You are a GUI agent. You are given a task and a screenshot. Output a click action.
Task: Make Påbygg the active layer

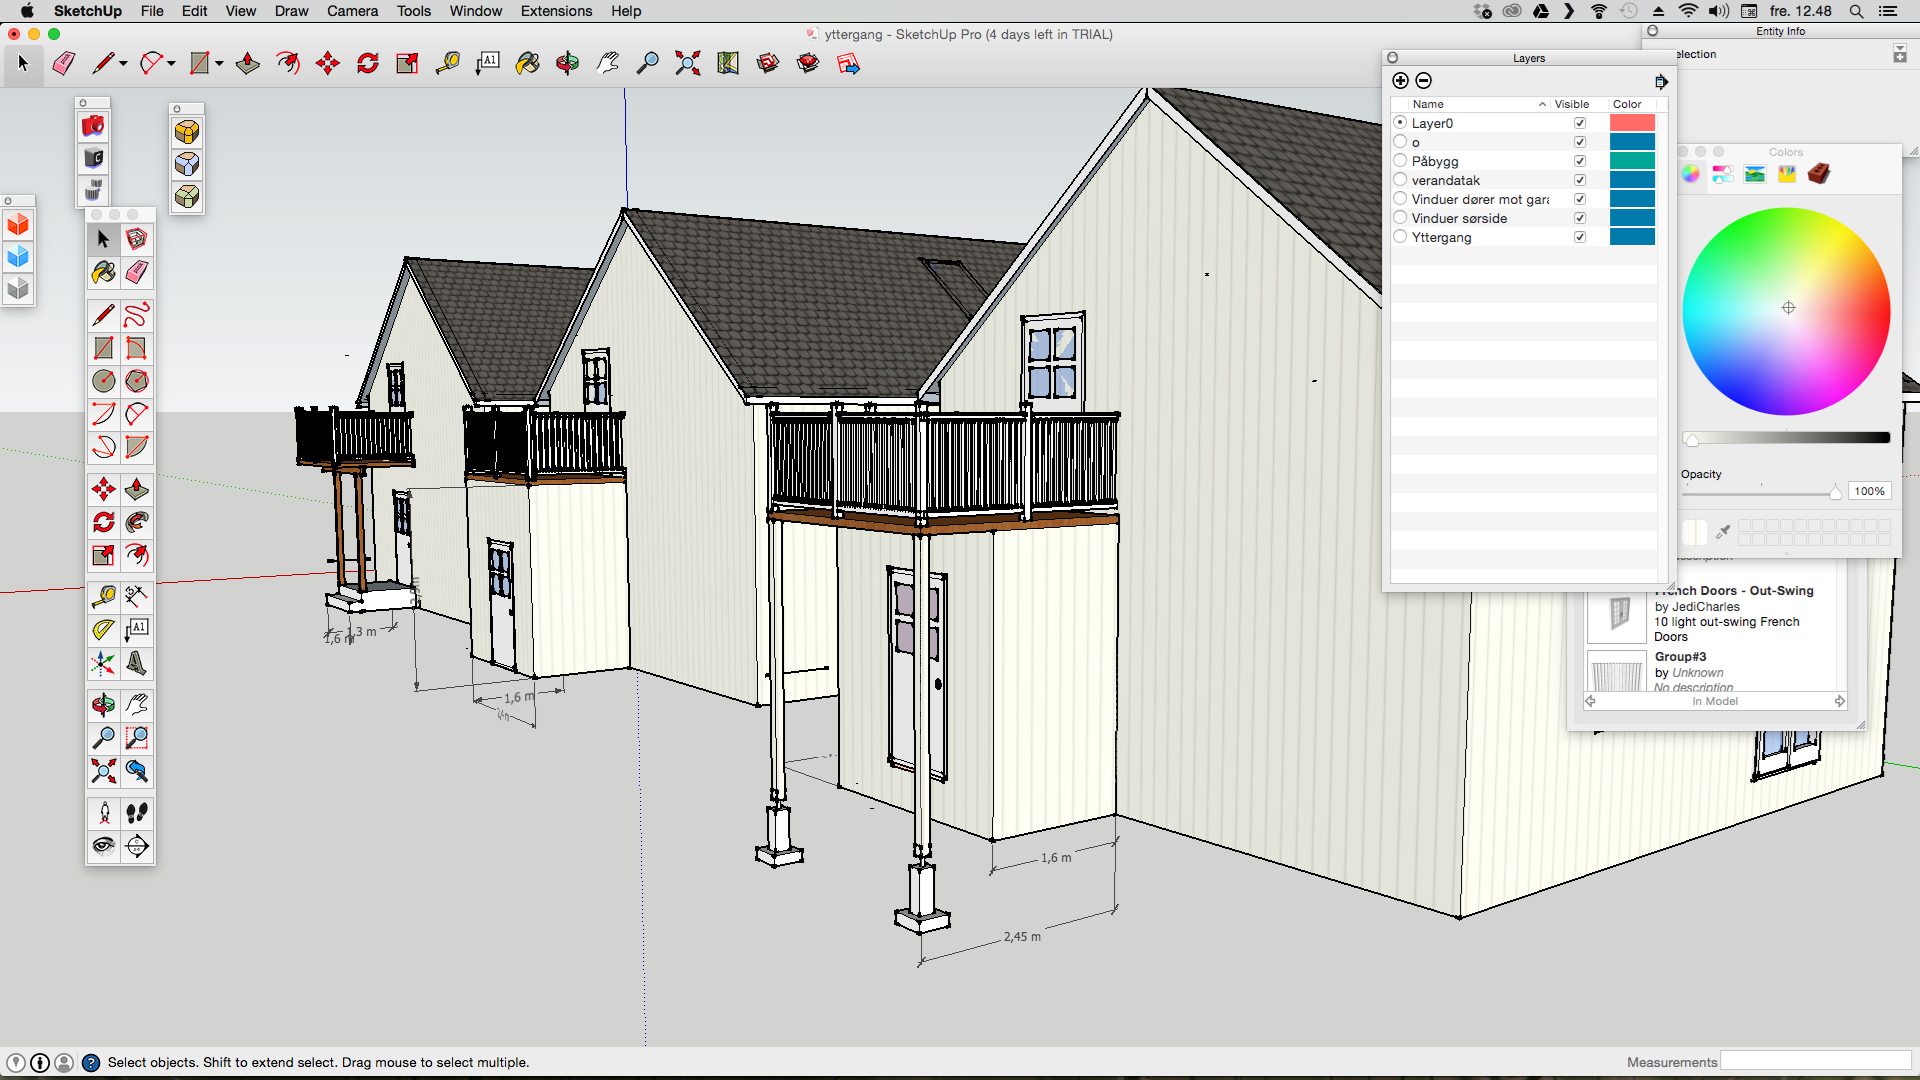tap(1400, 161)
